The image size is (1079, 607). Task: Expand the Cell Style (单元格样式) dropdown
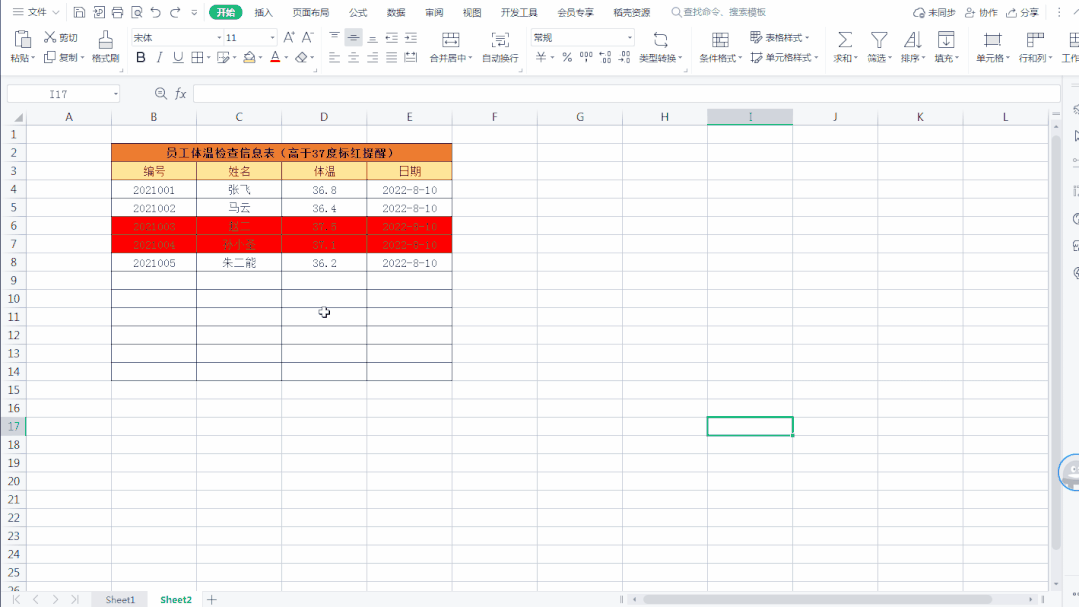pyautogui.click(x=816, y=58)
